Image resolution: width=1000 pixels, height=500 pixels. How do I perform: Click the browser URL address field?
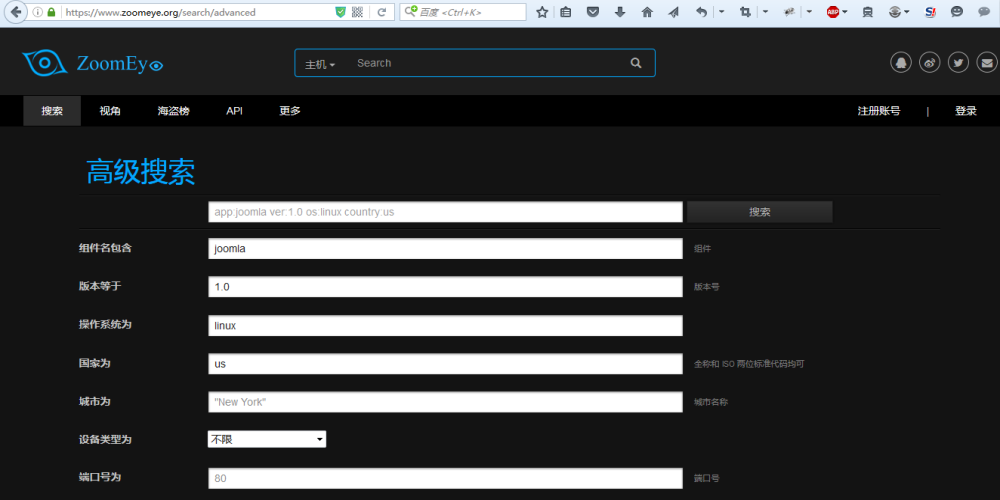coord(198,12)
